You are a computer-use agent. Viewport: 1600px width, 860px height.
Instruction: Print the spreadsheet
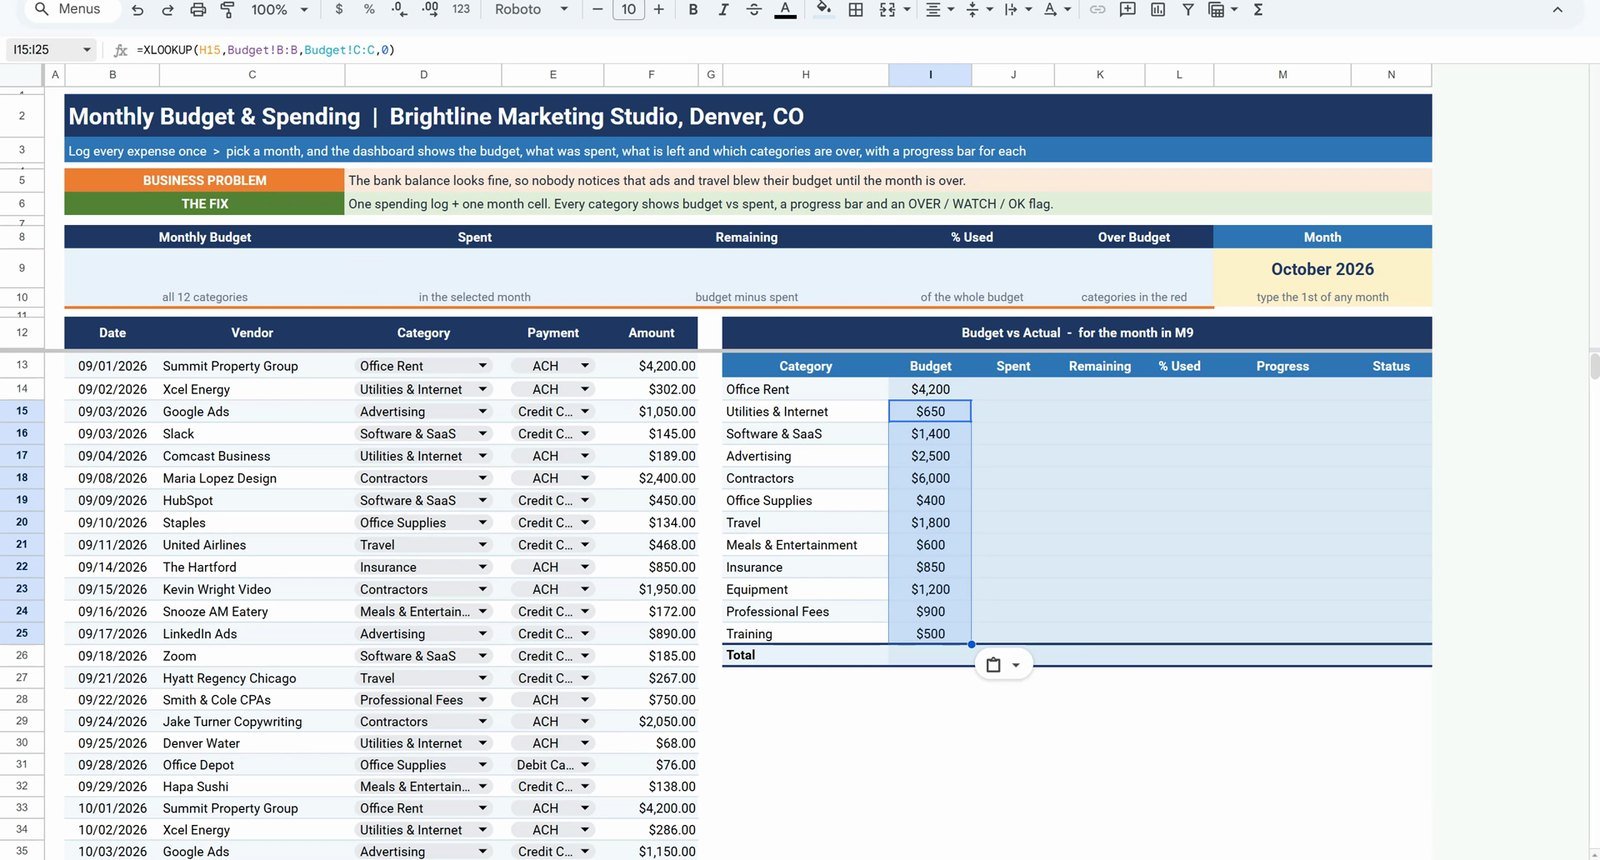(x=198, y=10)
